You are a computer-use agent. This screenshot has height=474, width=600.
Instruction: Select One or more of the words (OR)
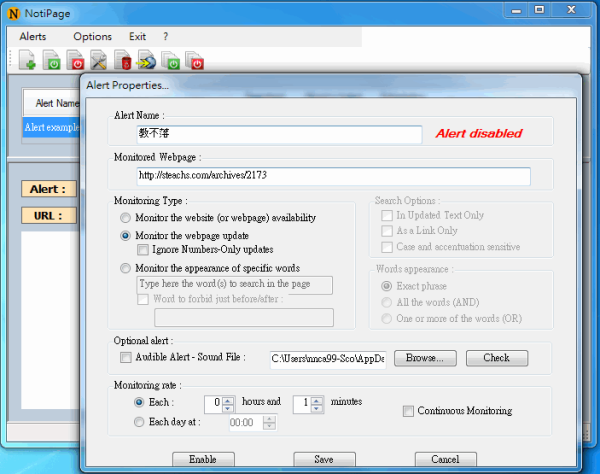click(x=386, y=318)
